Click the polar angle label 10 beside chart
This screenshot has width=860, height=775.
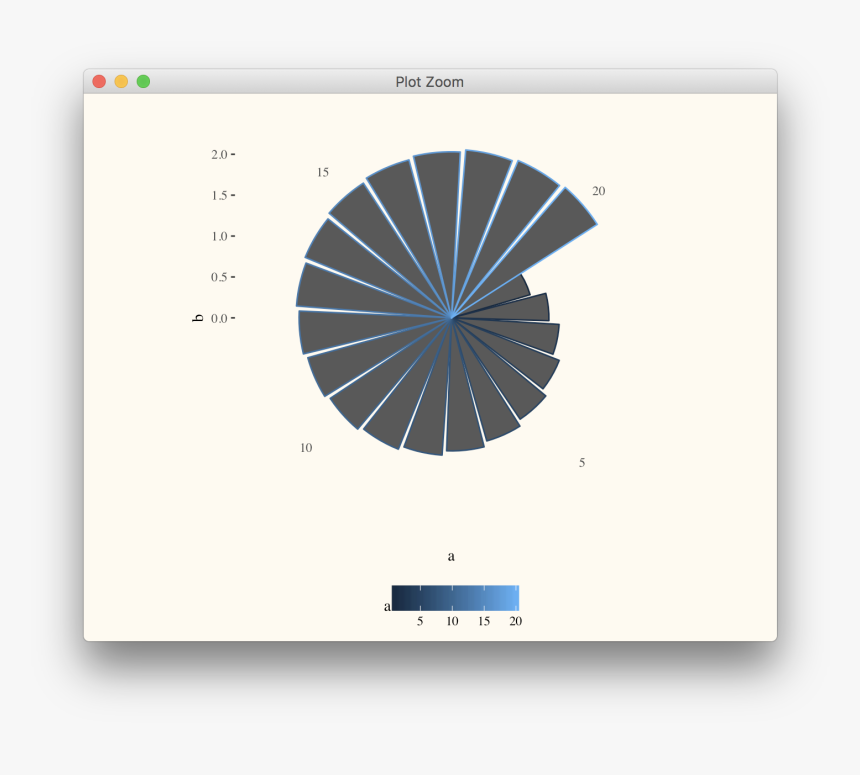(x=306, y=447)
